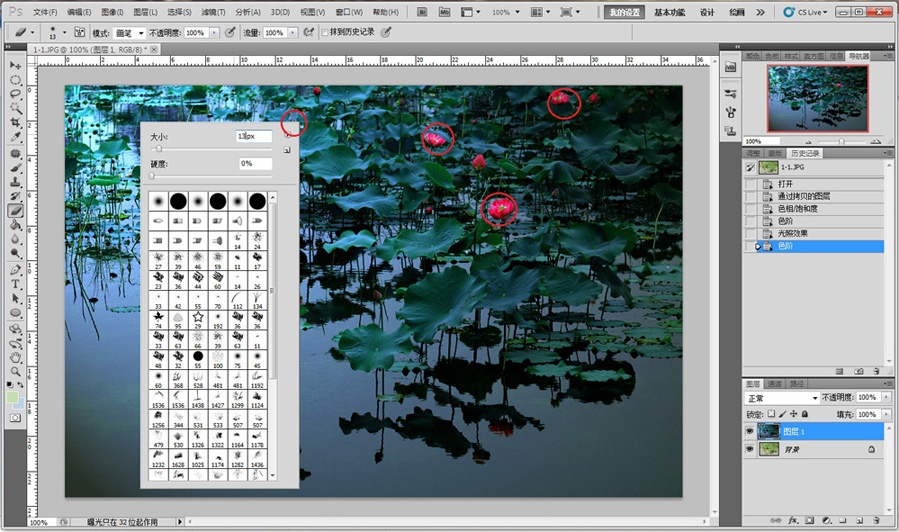Image resolution: width=899 pixels, height=532 pixels.
Task: Open the layer blend mode 正常 dropdown
Action: [782, 398]
